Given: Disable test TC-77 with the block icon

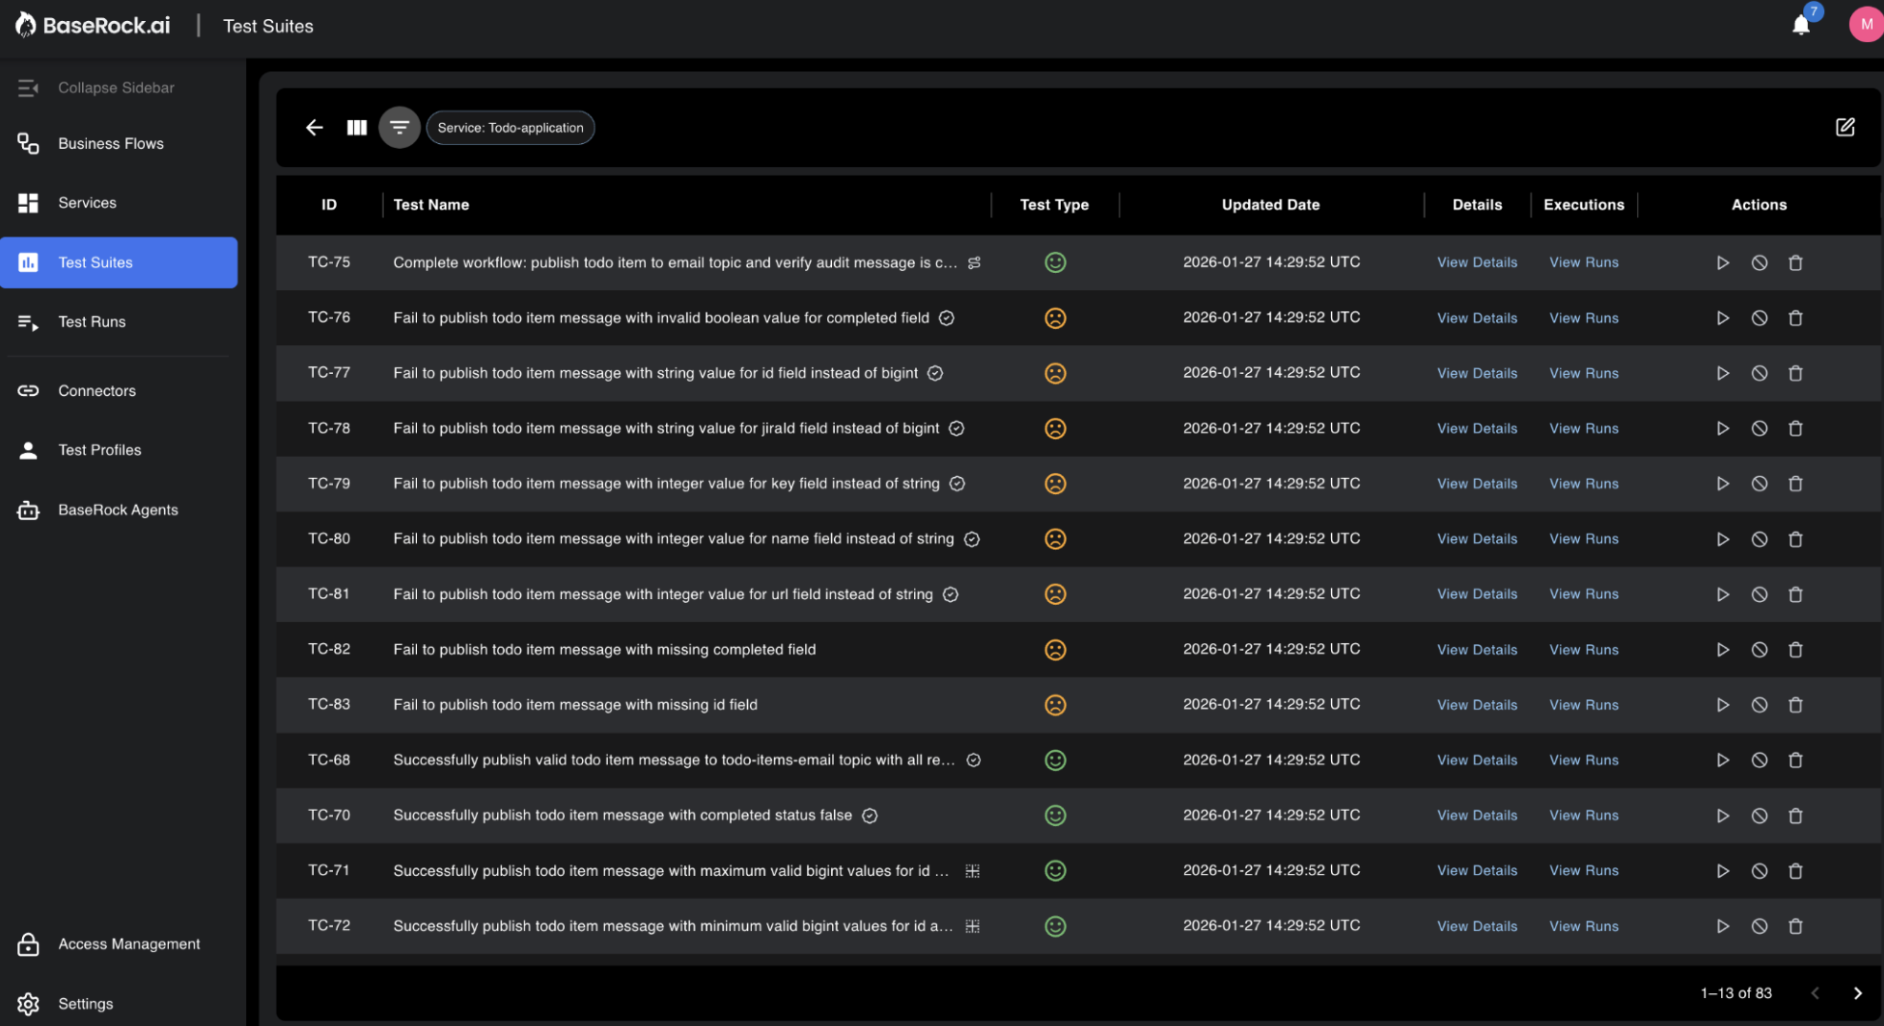Looking at the screenshot, I should coord(1759,373).
